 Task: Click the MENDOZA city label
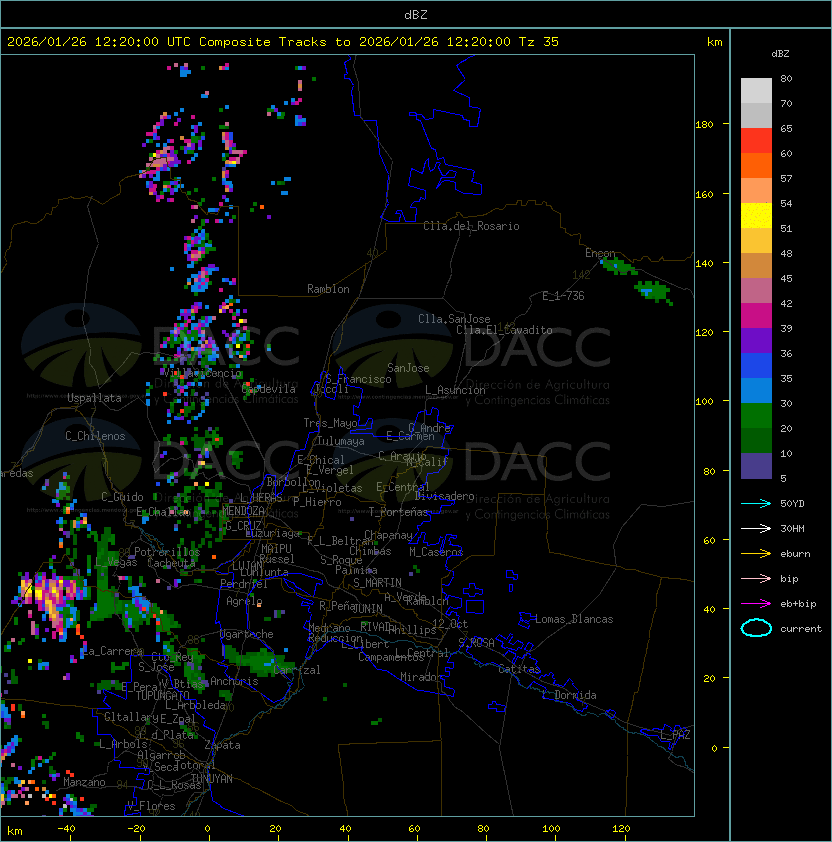click(x=243, y=510)
